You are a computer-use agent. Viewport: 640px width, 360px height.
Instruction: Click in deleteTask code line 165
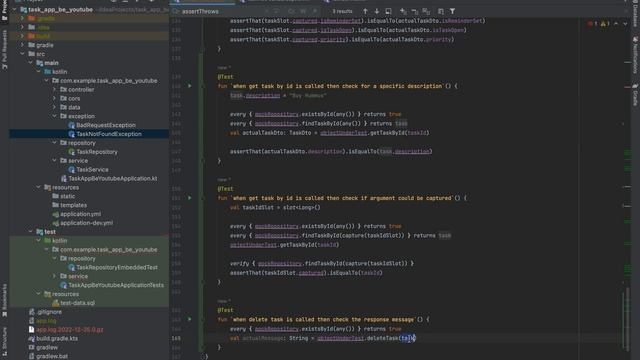(x=323, y=338)
